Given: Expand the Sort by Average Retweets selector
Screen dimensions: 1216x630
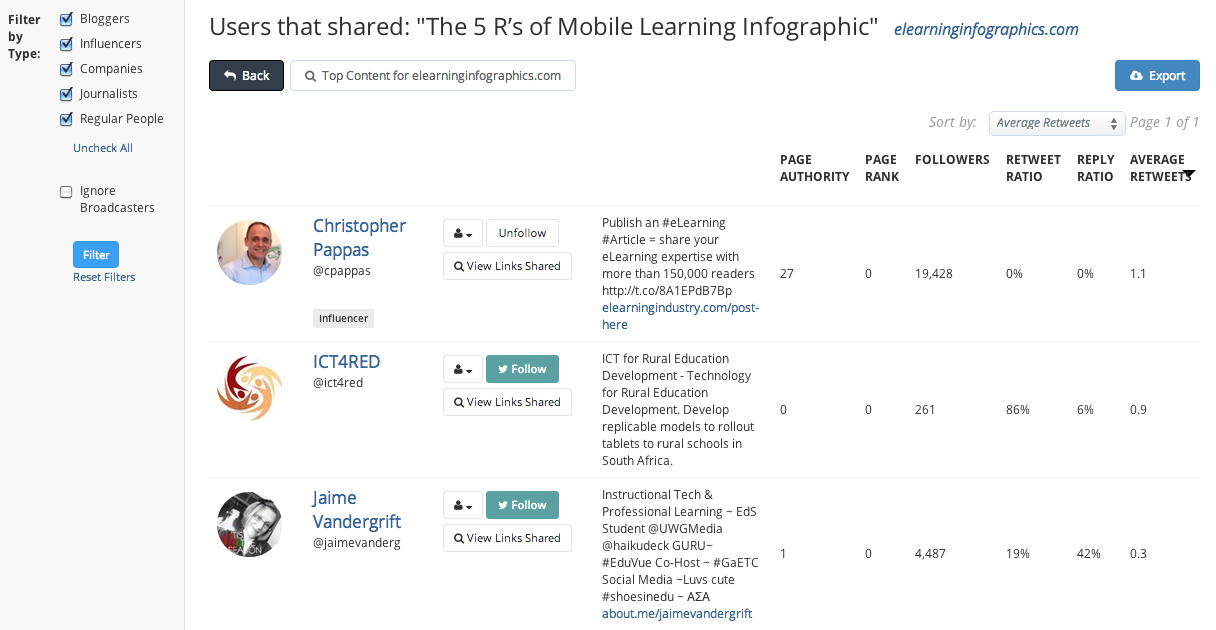Looking at the screenshot, I should tap(1057, 123).
